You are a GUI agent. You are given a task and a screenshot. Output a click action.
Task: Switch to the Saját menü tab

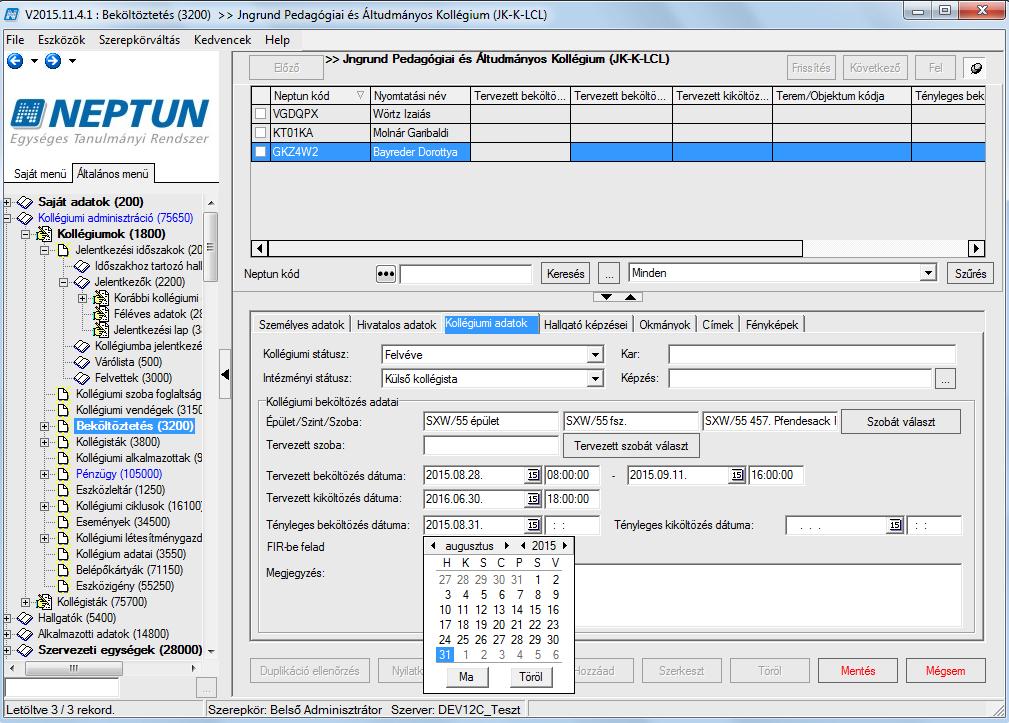point(40,174)
